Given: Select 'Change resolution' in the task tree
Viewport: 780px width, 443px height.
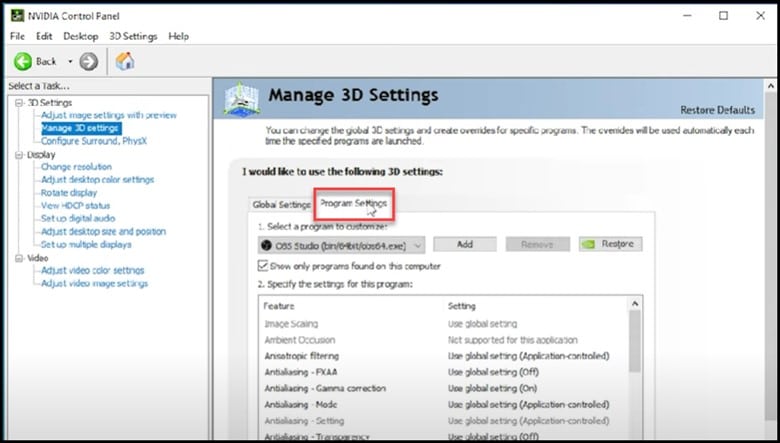Looking at the screenshot, I should point(76,167).
